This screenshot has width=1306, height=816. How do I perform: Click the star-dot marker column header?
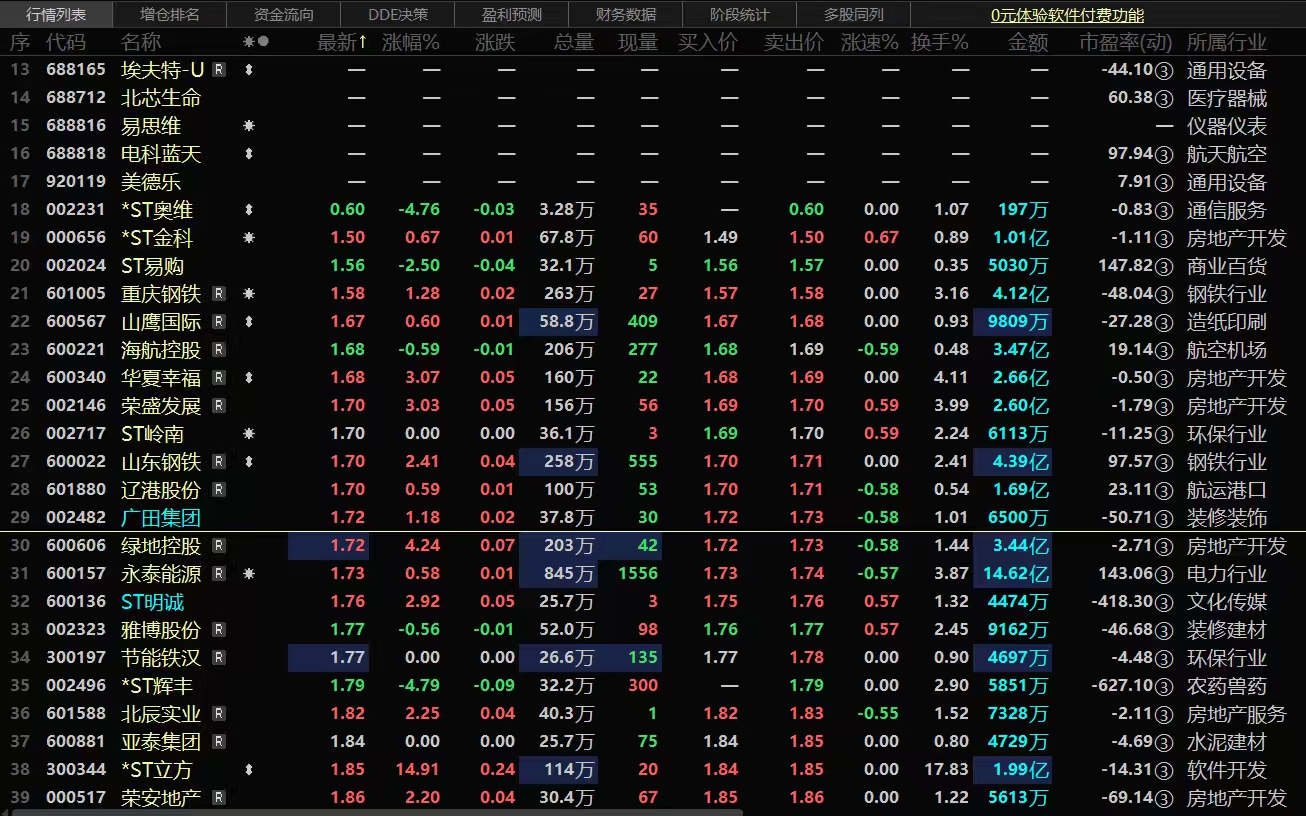coord(256,42)
